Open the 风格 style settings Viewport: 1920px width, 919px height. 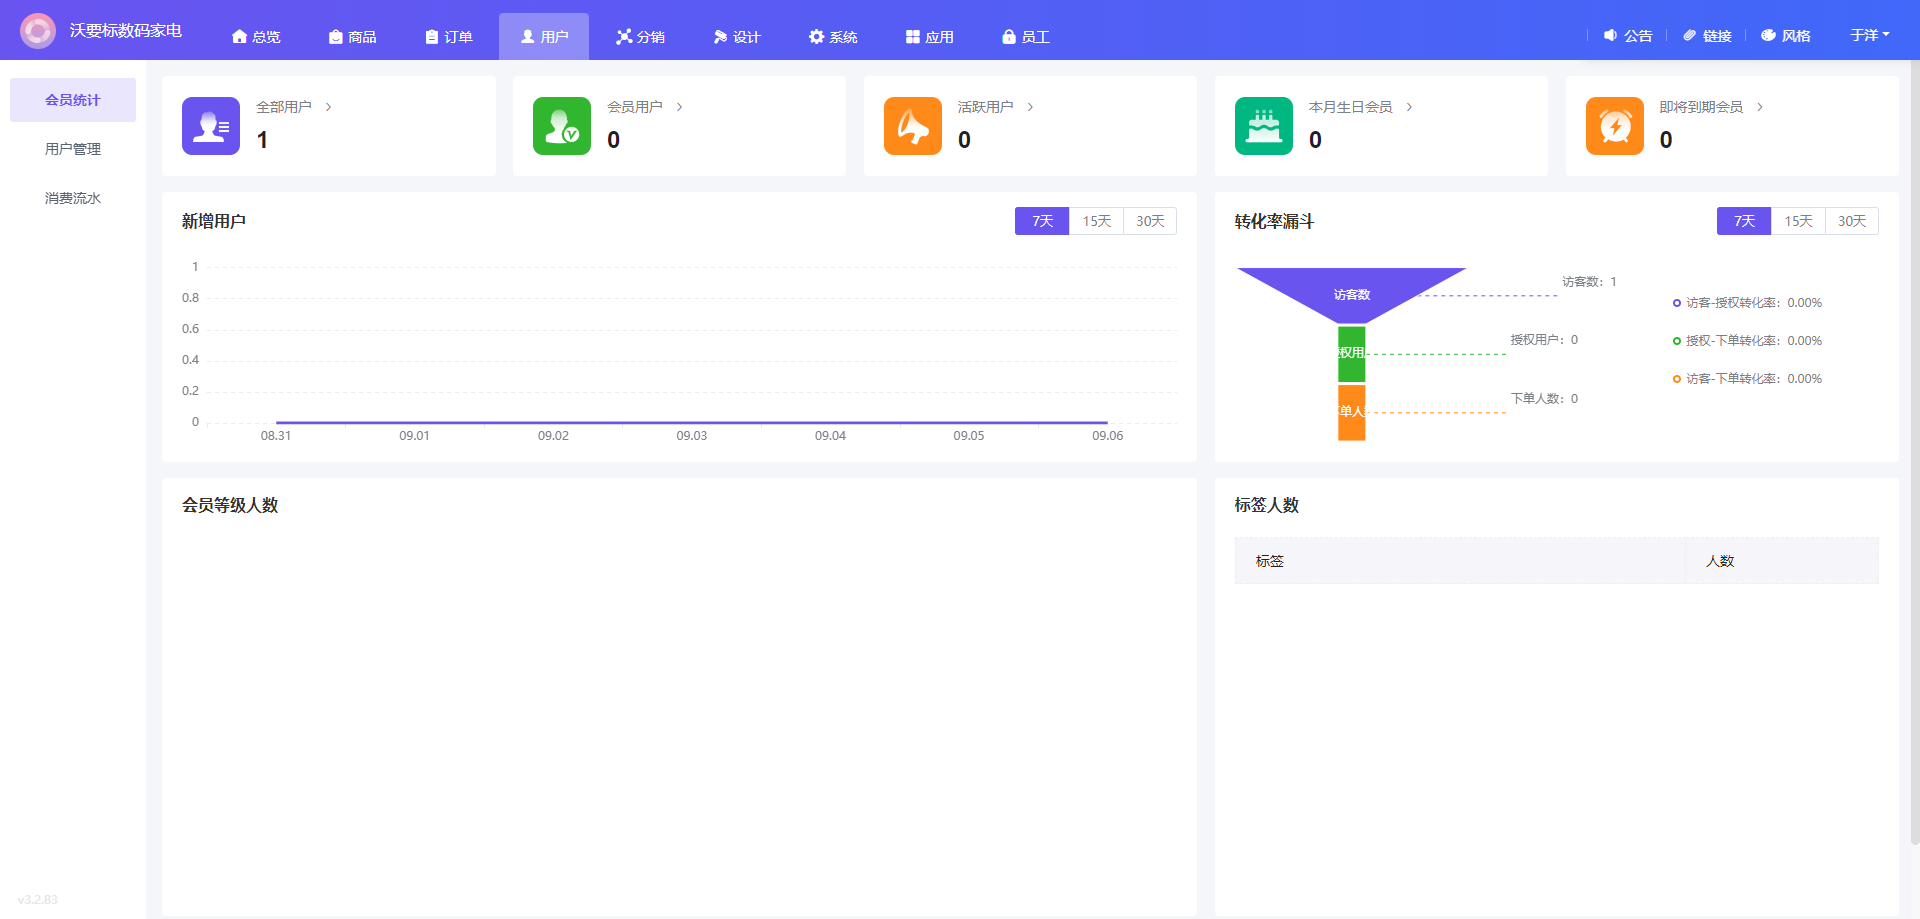[1786, 36]
